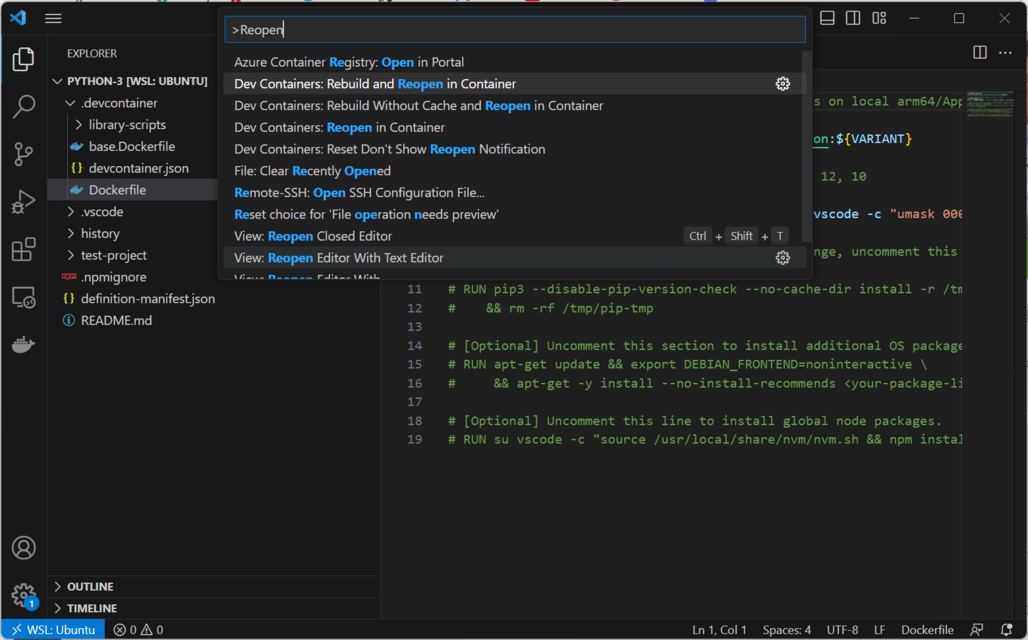Click the Accounts icon in activity bar
The width and height of the screenshot is (1028, 640).
[24, 548]
